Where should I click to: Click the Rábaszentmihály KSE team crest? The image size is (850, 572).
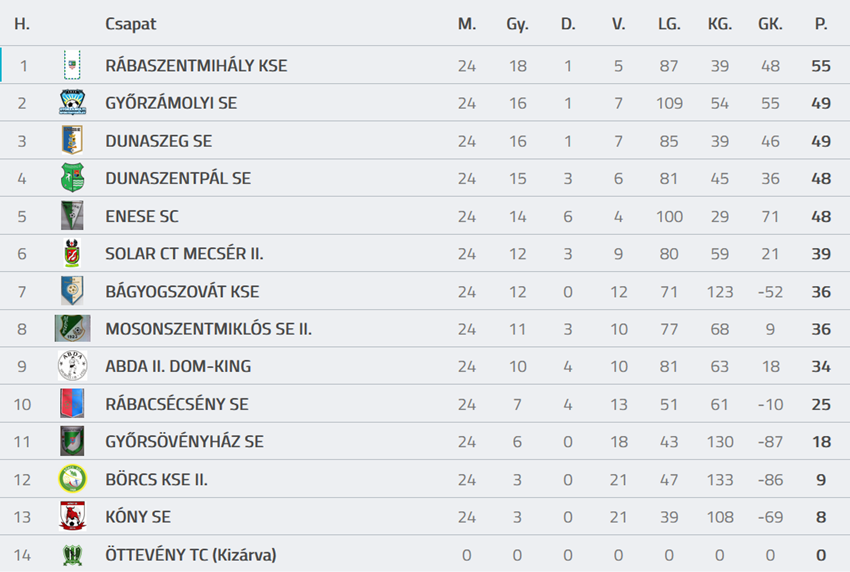tap(72, 65)
